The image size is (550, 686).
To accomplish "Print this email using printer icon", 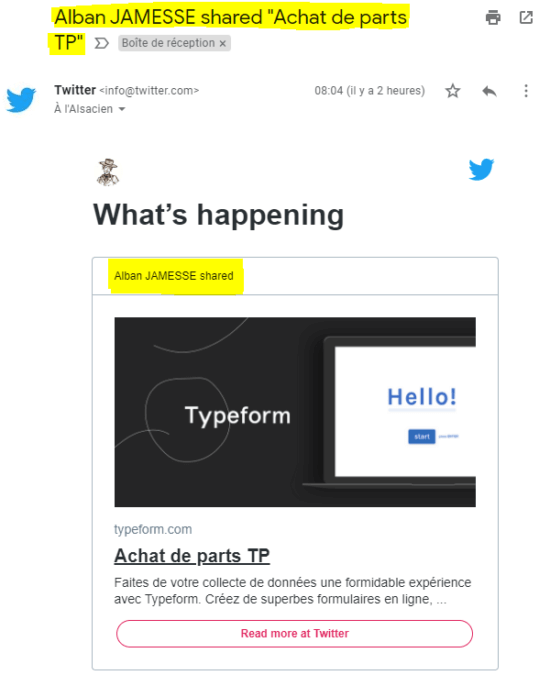I will (493, 18).
